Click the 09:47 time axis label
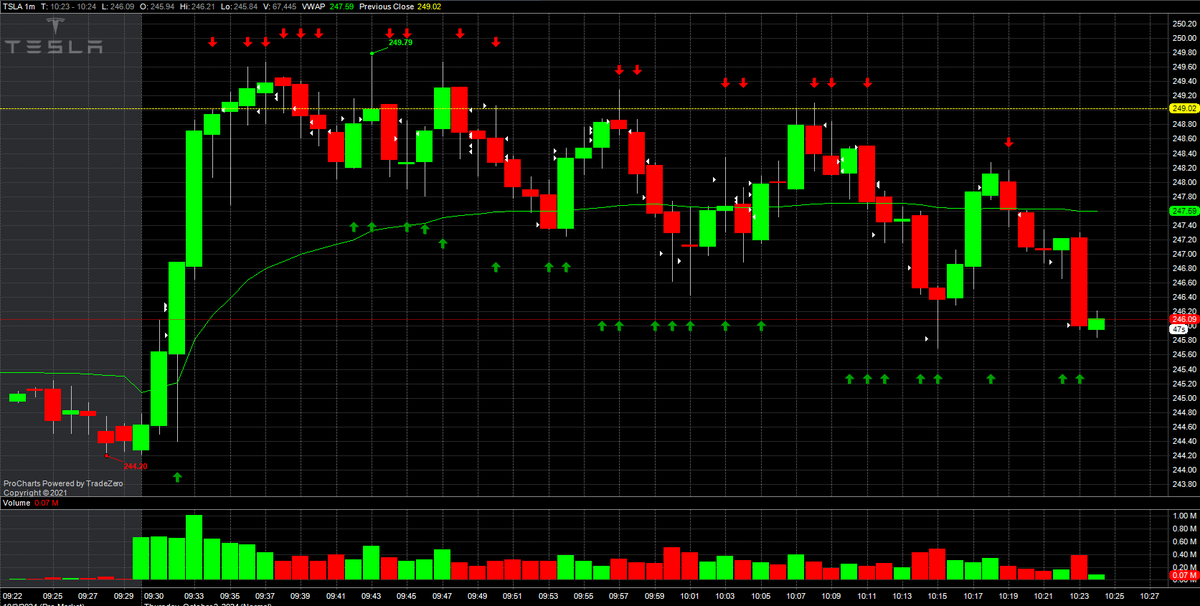The height and width of the screenshot is (606, 1200). pyautogui.click(x=442, y=596)
